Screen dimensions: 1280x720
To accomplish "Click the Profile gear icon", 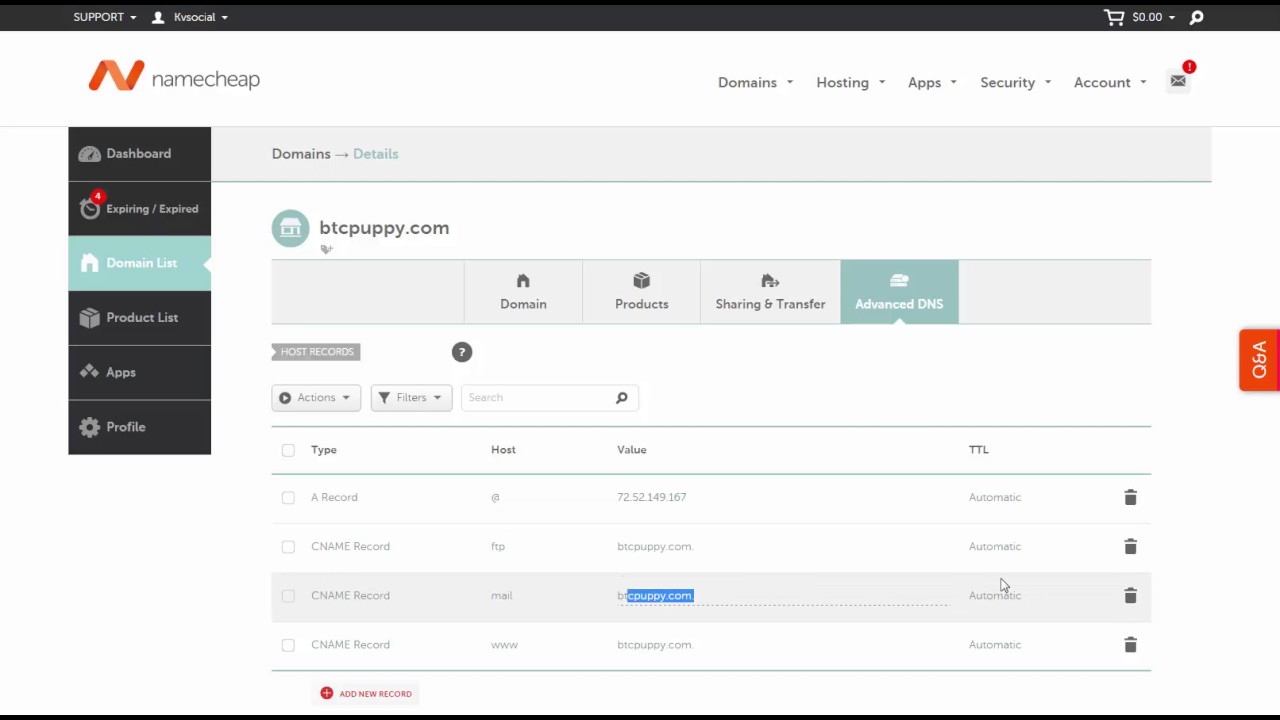I will click(x=90, y=427).
